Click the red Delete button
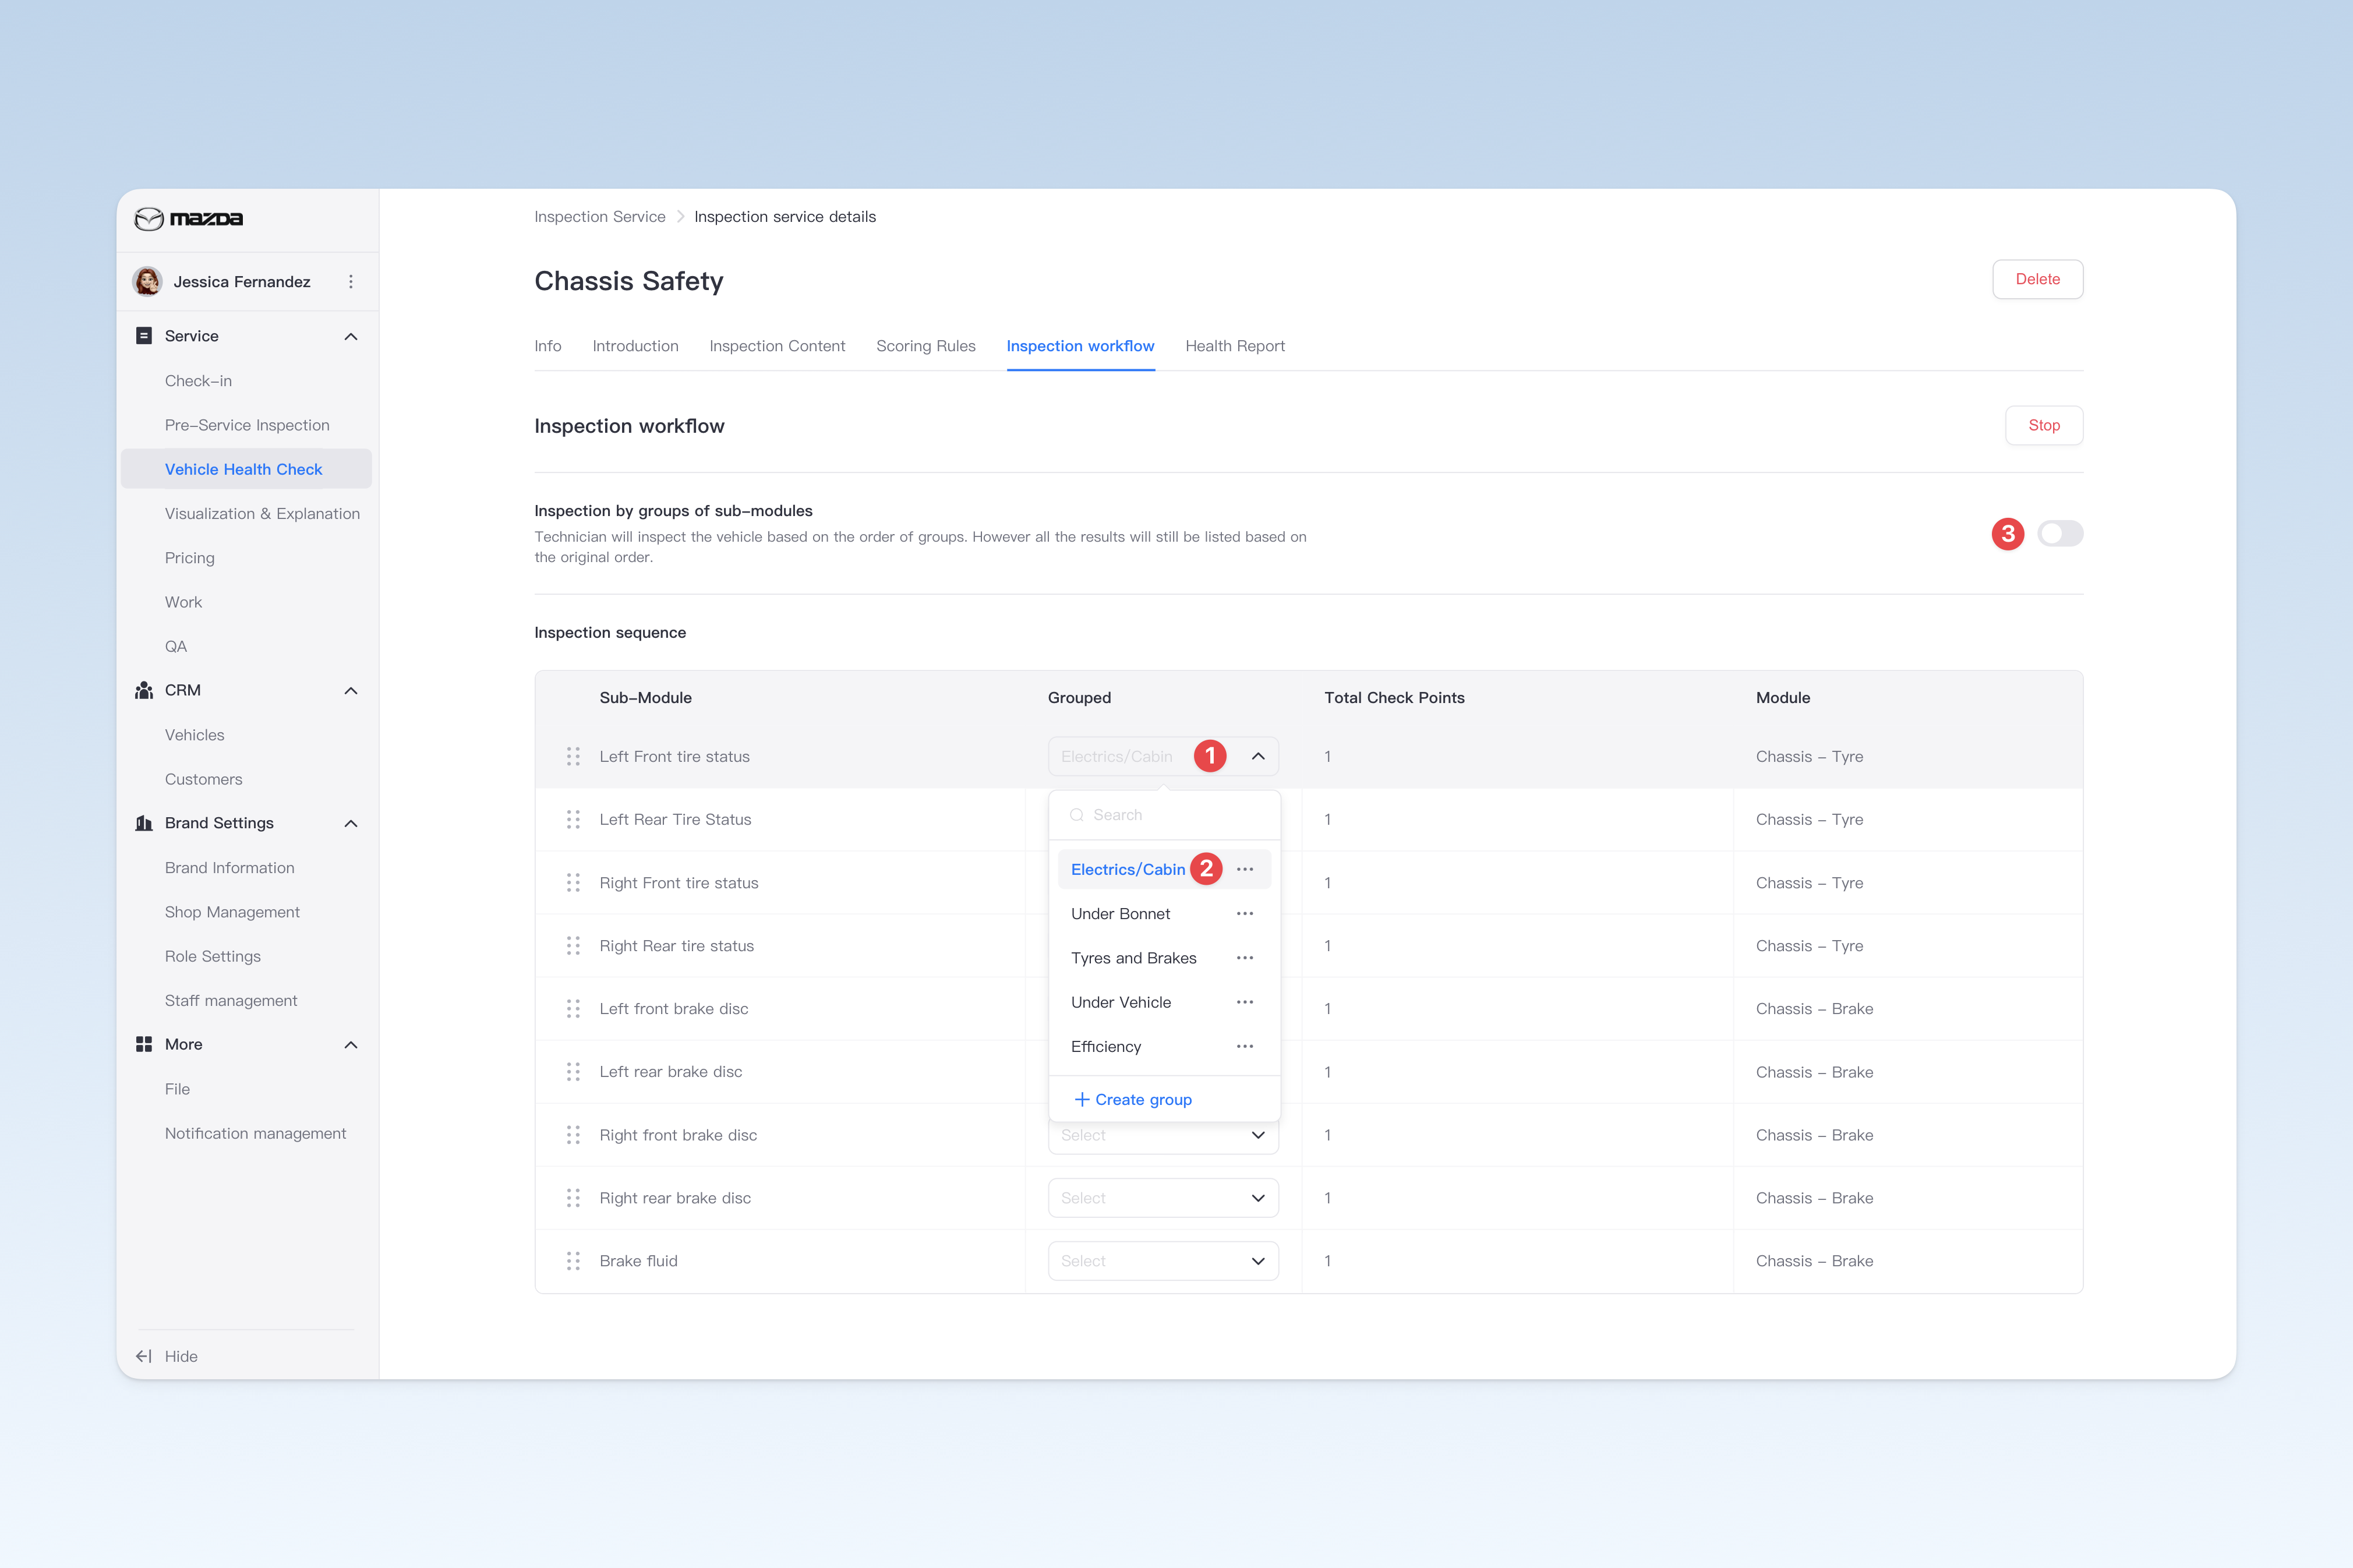The image size is (2353, 1568). point(2037,279)
